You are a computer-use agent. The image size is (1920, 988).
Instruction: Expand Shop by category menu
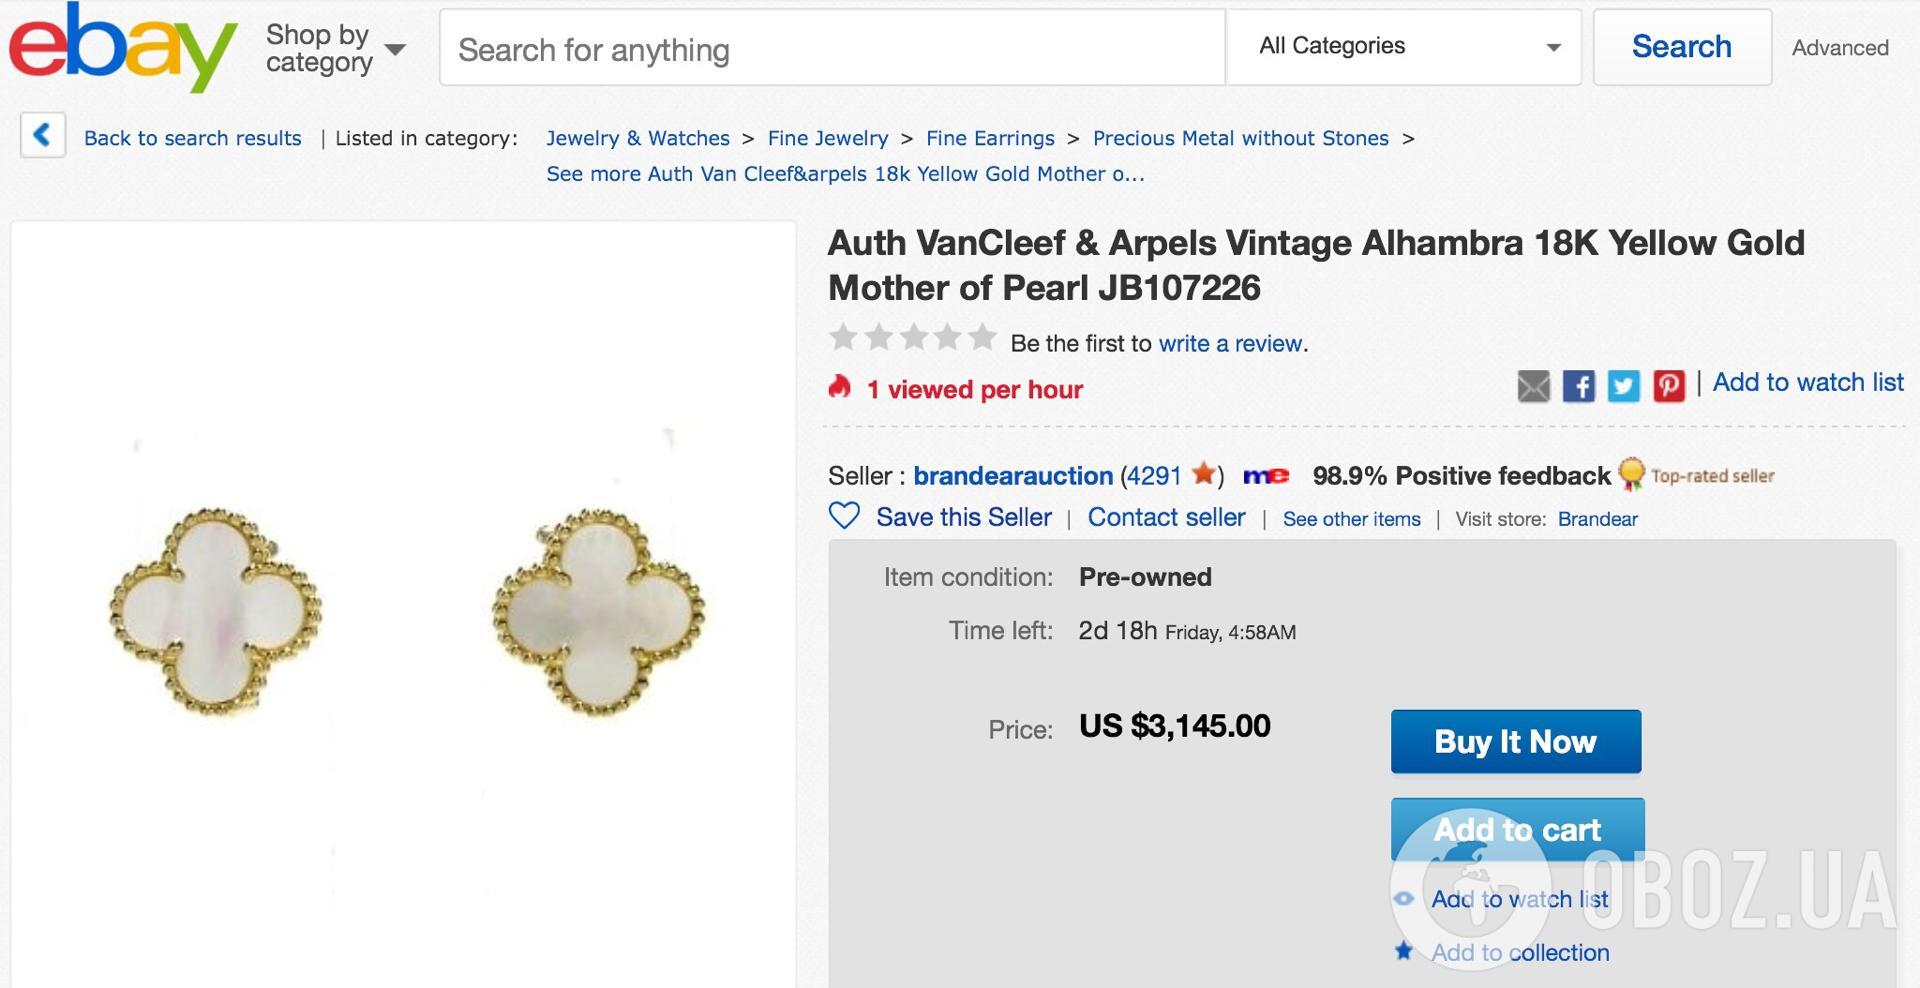[x=335, y=48]
